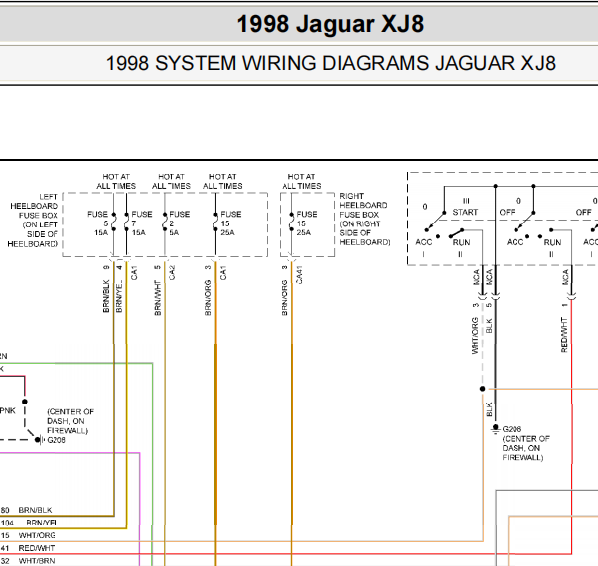Click the vertical "BRN/WHT" wire label
This screenshot has height=566, width=598.
coord(158,298)
